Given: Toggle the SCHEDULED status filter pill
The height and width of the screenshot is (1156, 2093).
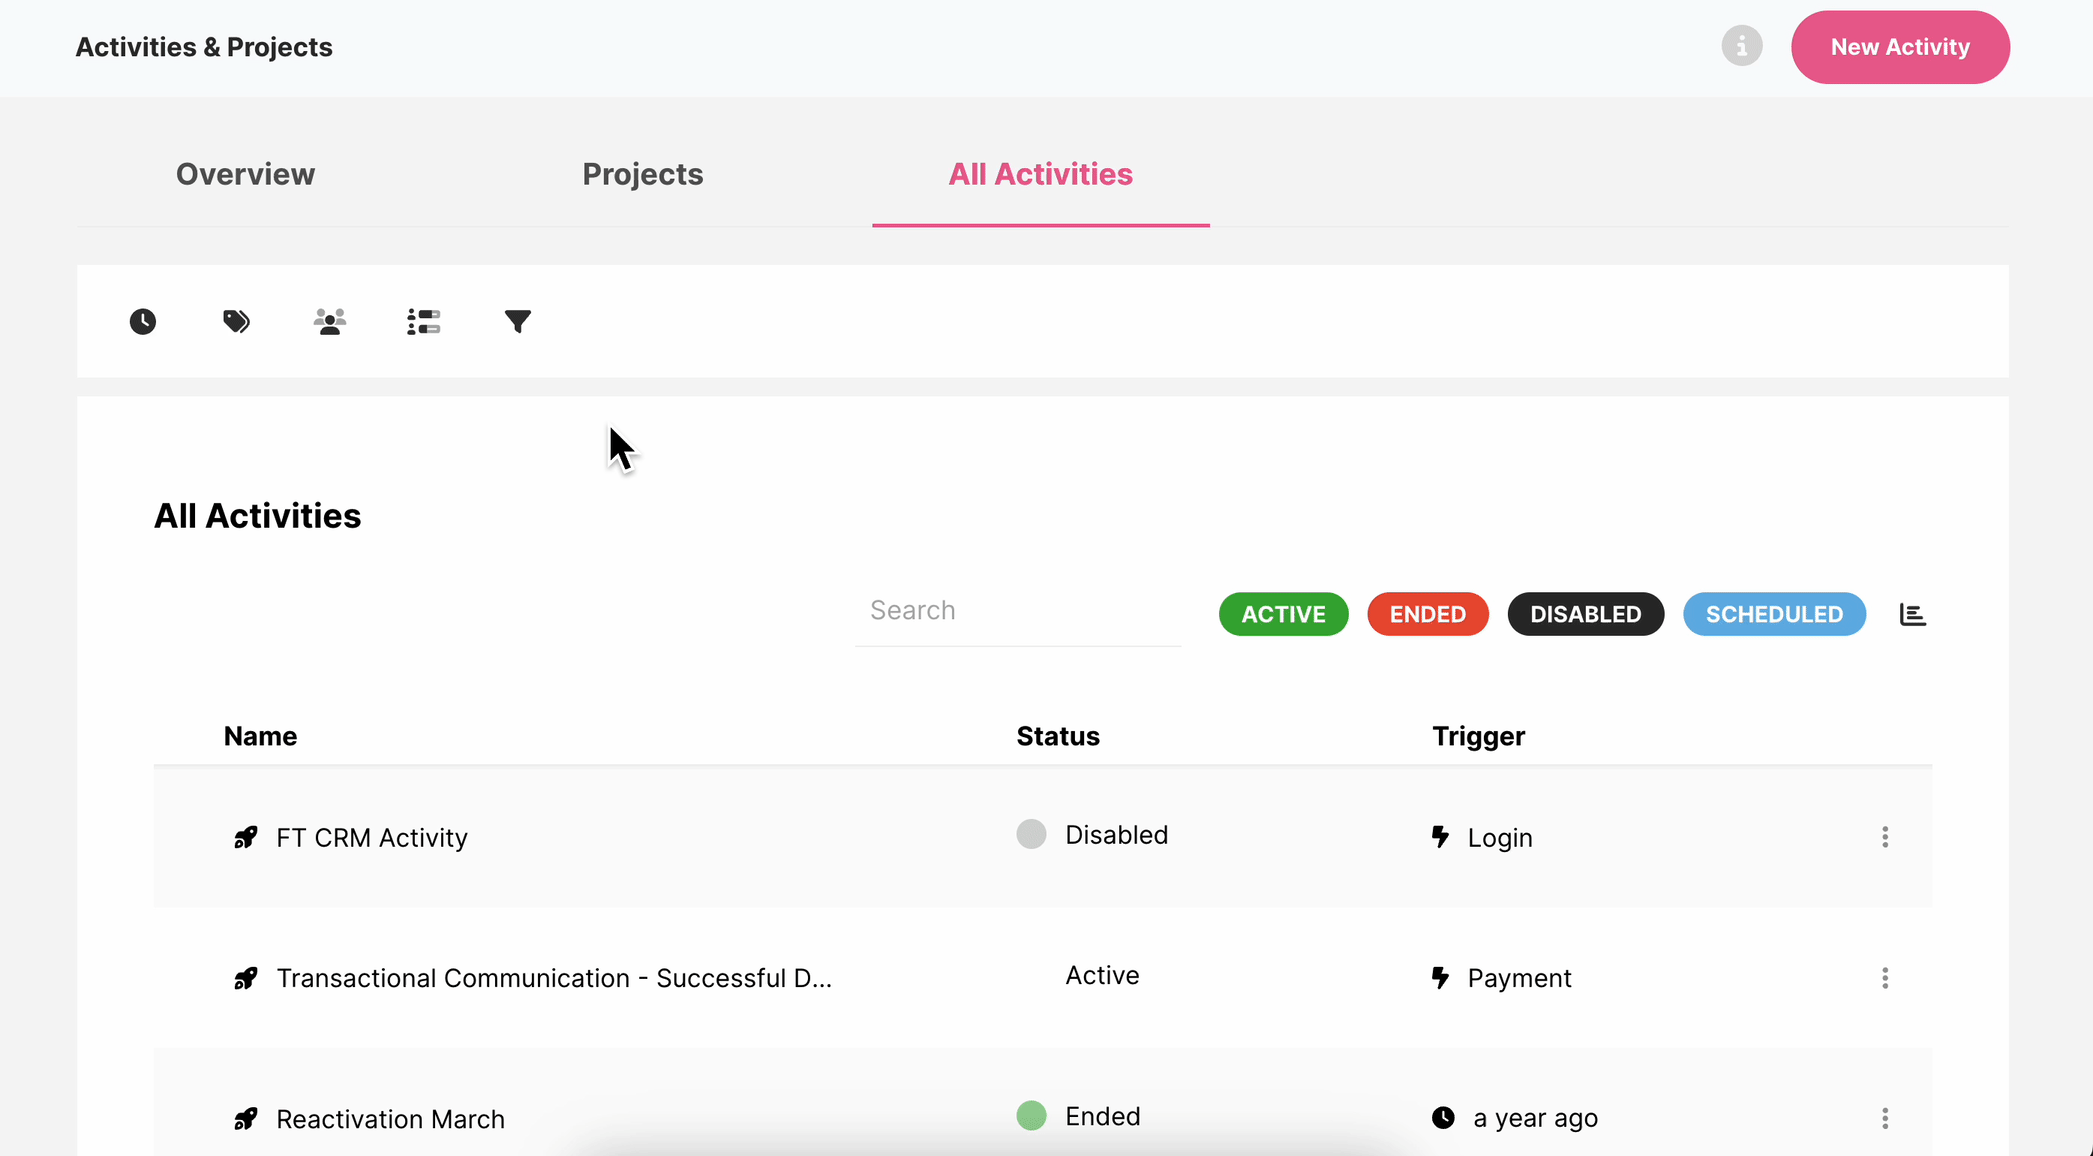Looking at the screenshot, I should point(1773,614).
